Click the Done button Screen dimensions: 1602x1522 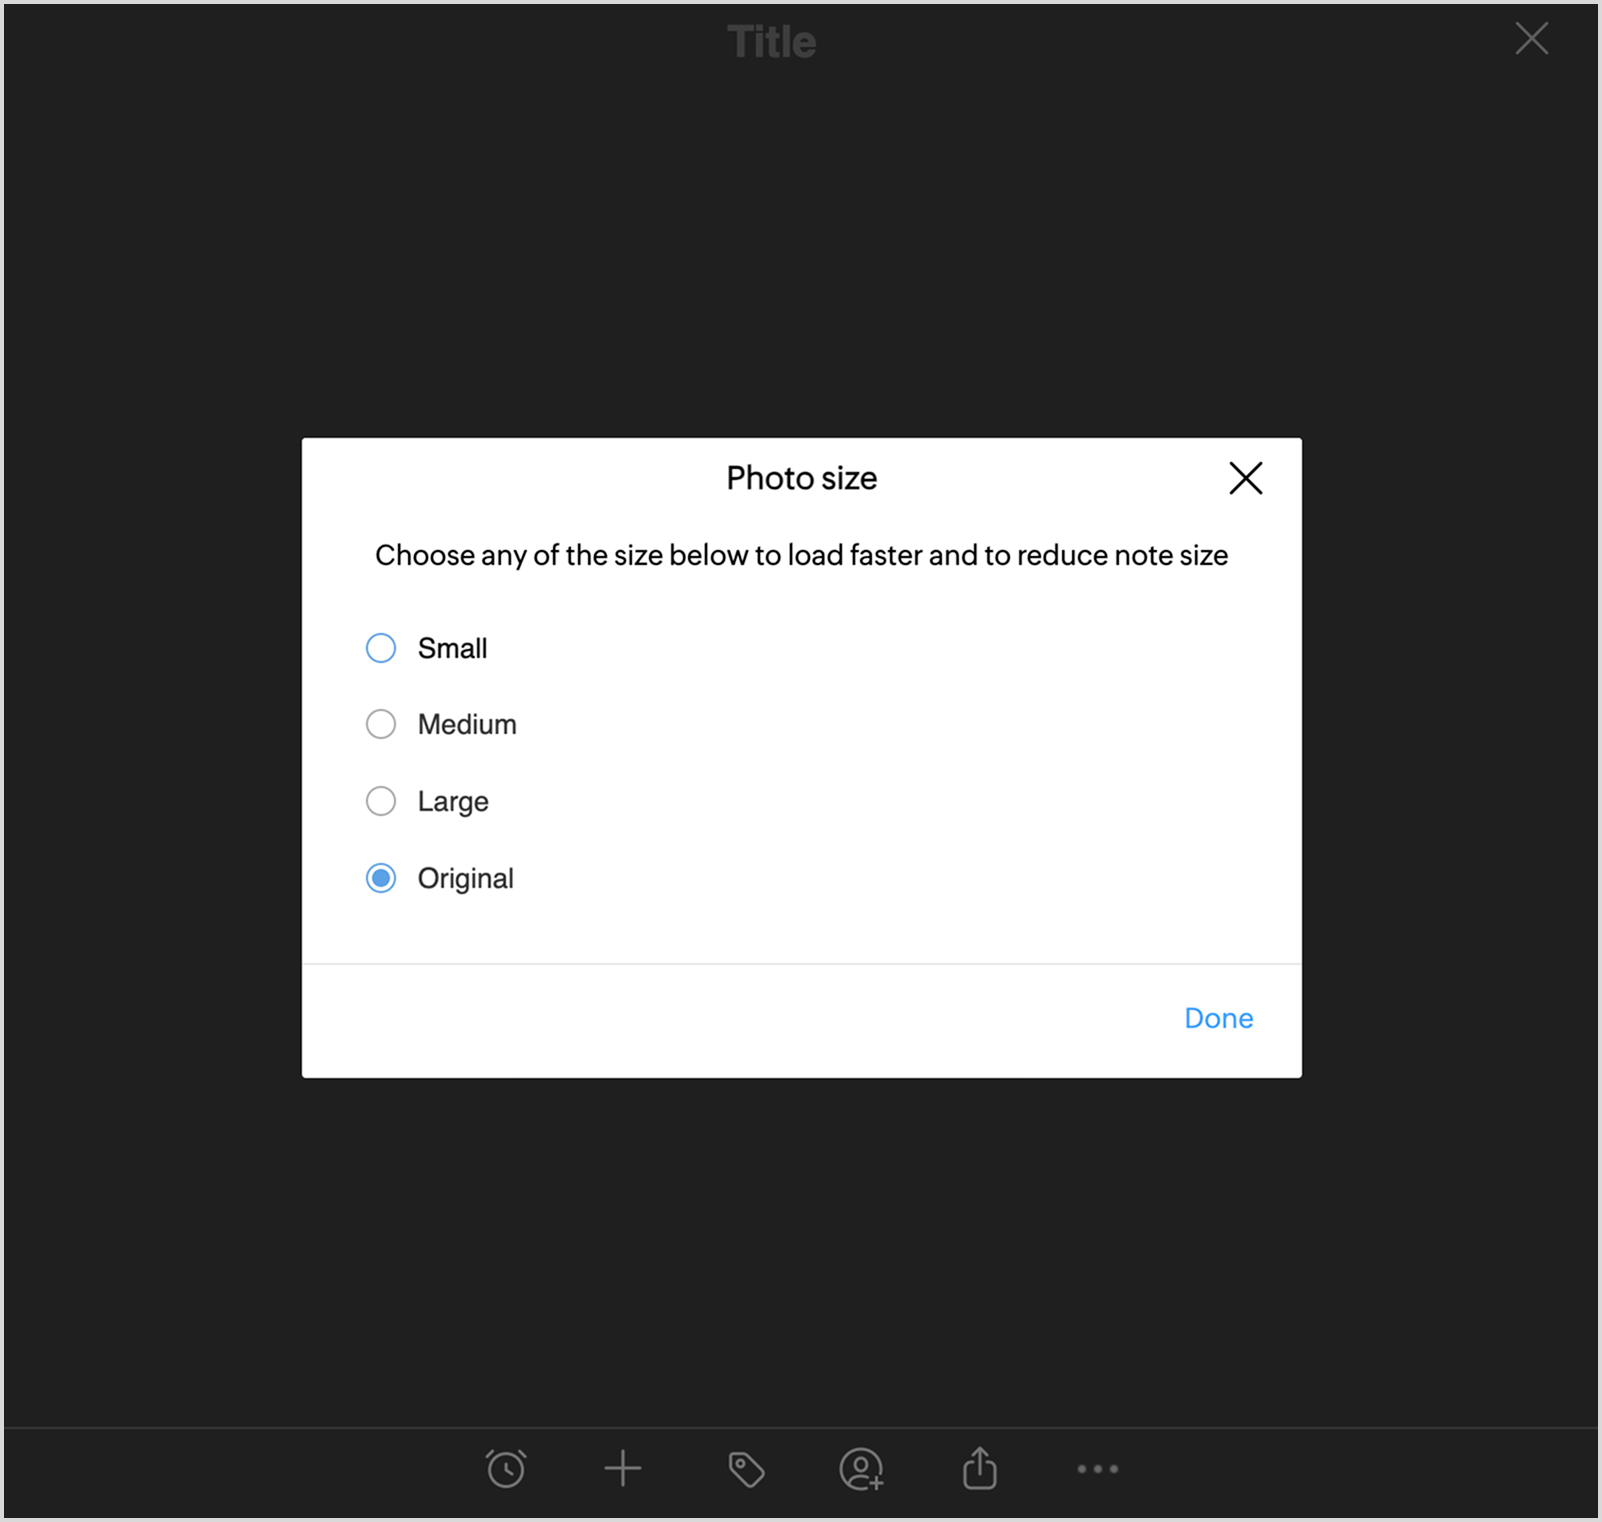[x=1219, y=1018]
